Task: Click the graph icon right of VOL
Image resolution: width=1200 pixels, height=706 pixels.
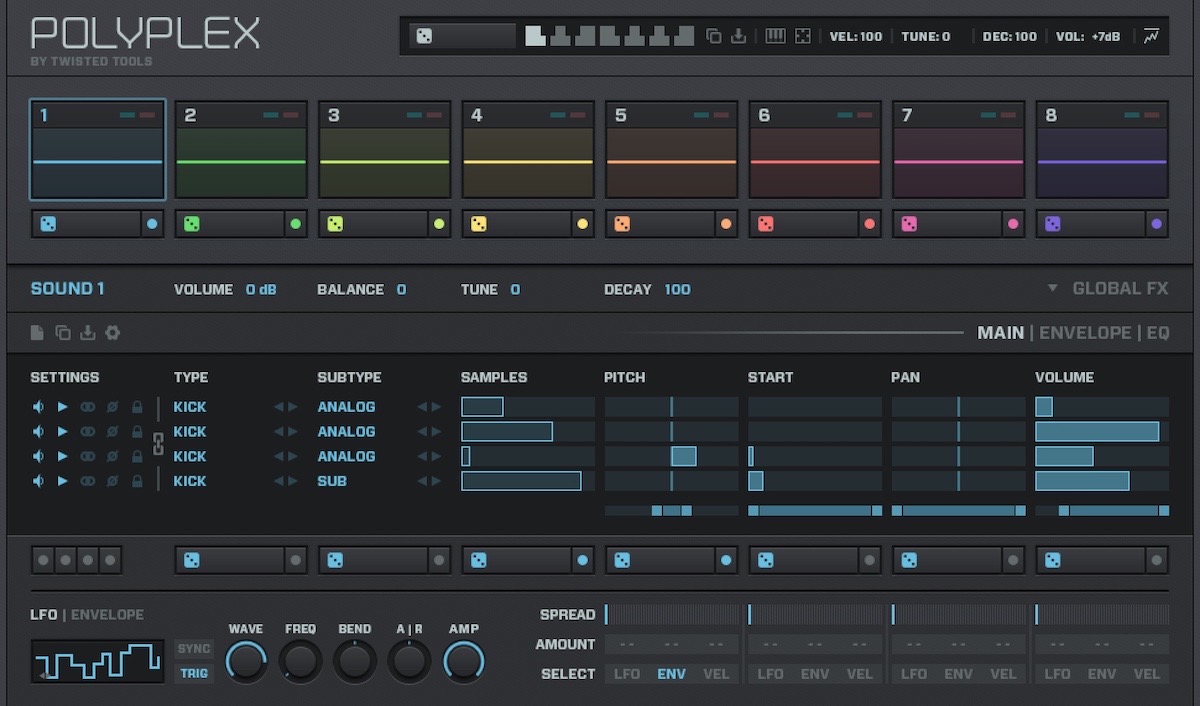Action: coord(1152,37)
